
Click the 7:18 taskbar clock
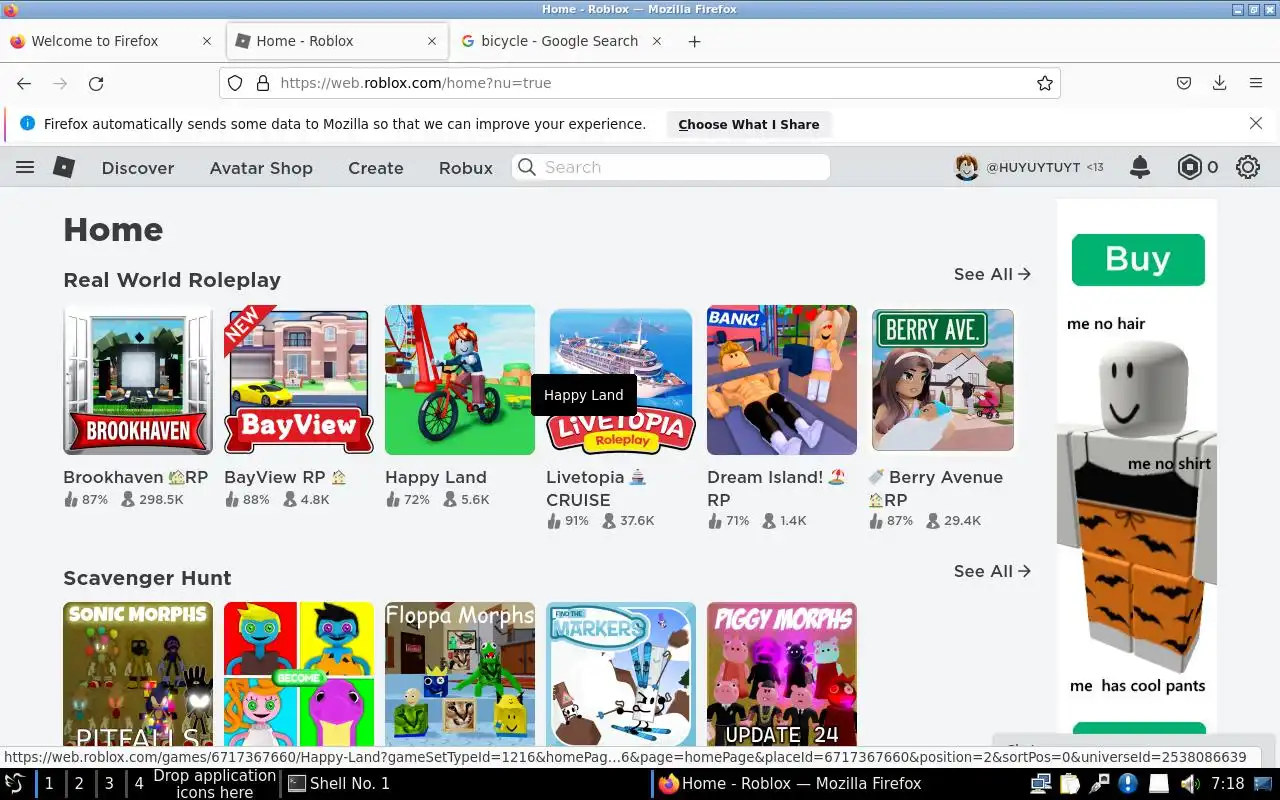[x=1227, y=784]
